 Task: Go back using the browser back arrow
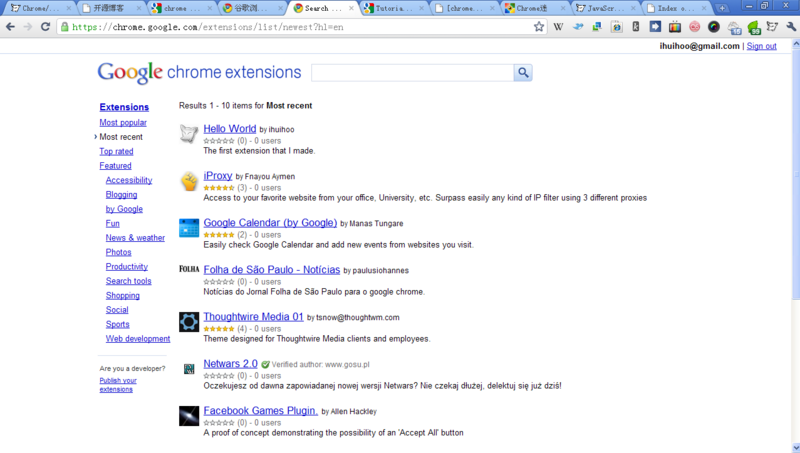(10, 27)
